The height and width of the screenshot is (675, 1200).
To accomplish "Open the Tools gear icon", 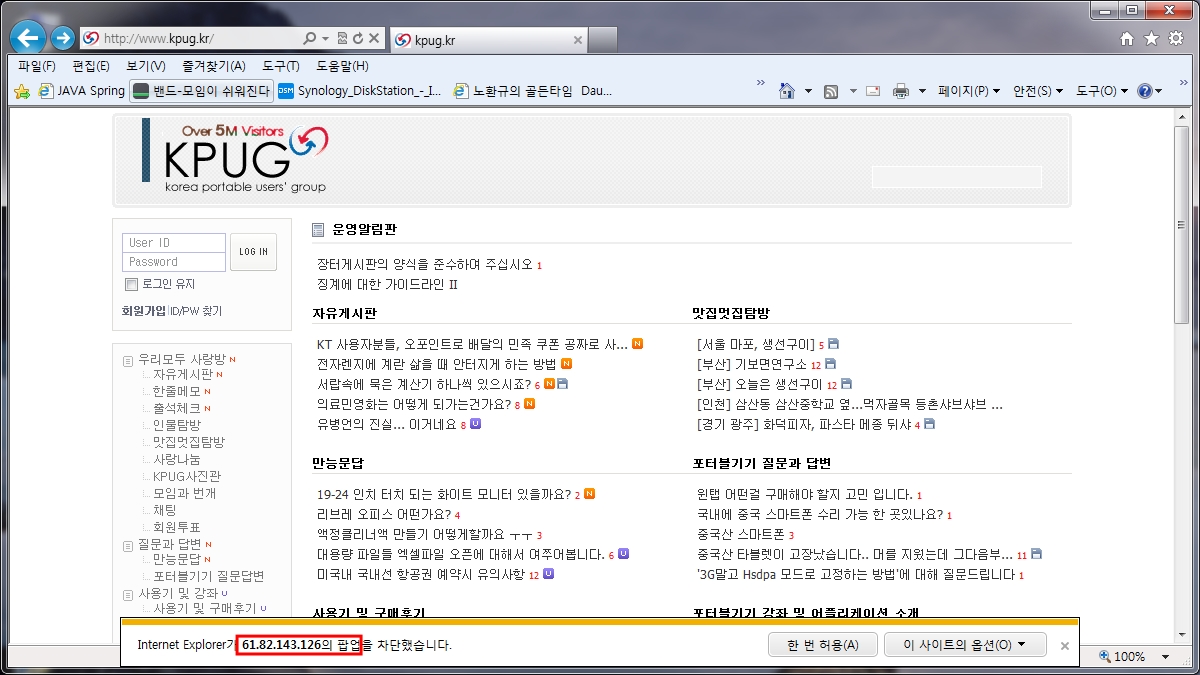I will (1174, 38).
